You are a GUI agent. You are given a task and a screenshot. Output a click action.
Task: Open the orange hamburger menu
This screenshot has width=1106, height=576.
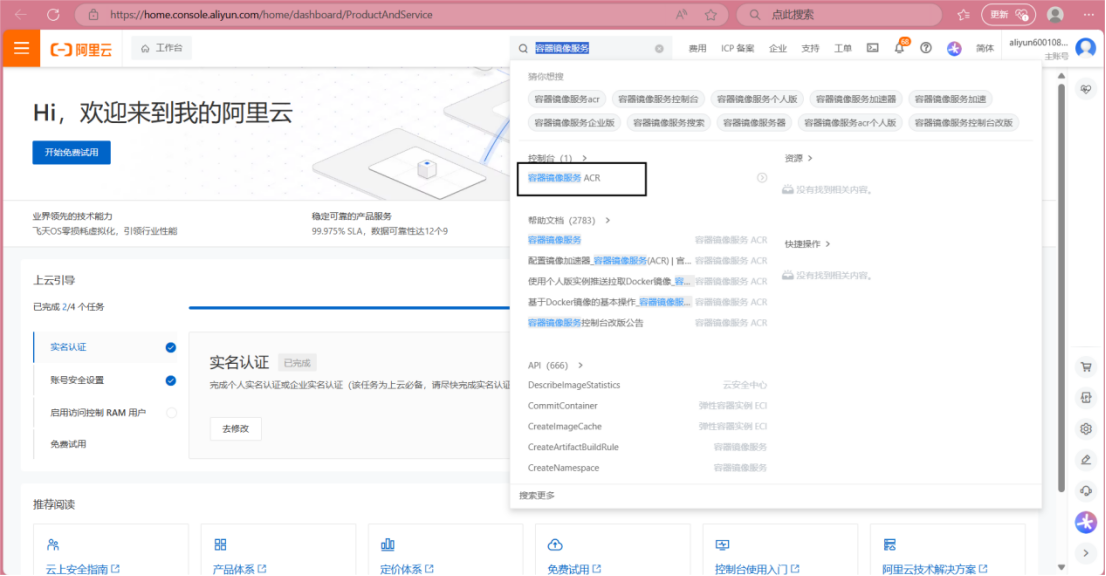pos(21,48)
